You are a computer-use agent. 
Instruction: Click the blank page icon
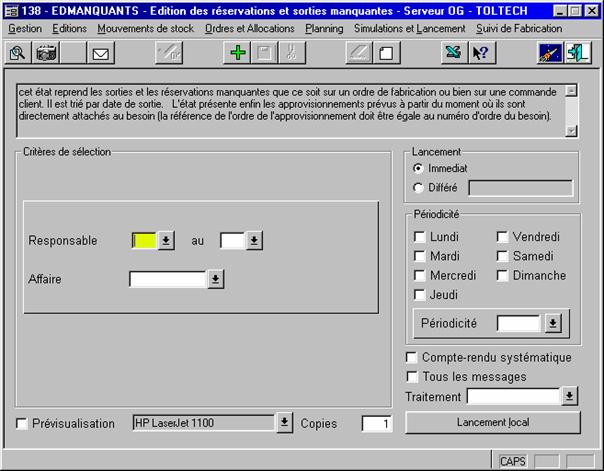[386, 53]
